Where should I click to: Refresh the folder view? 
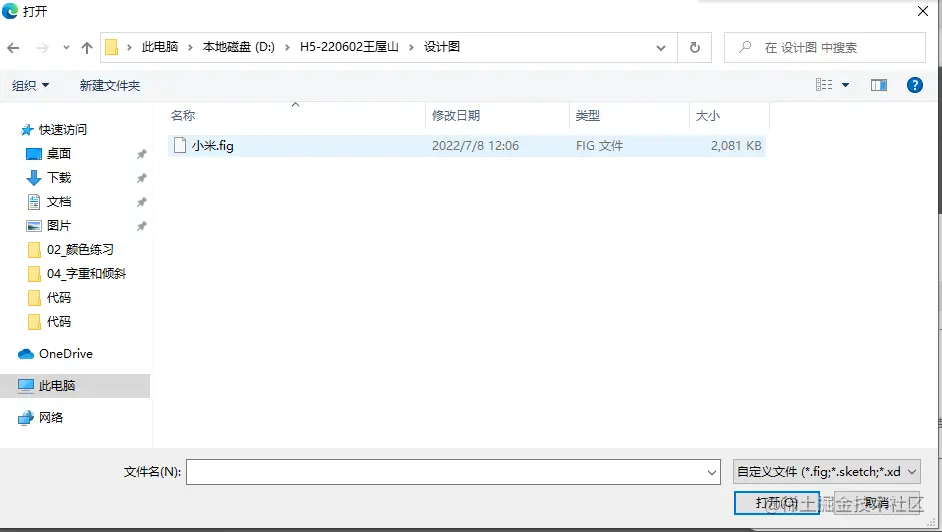[694, 47]
